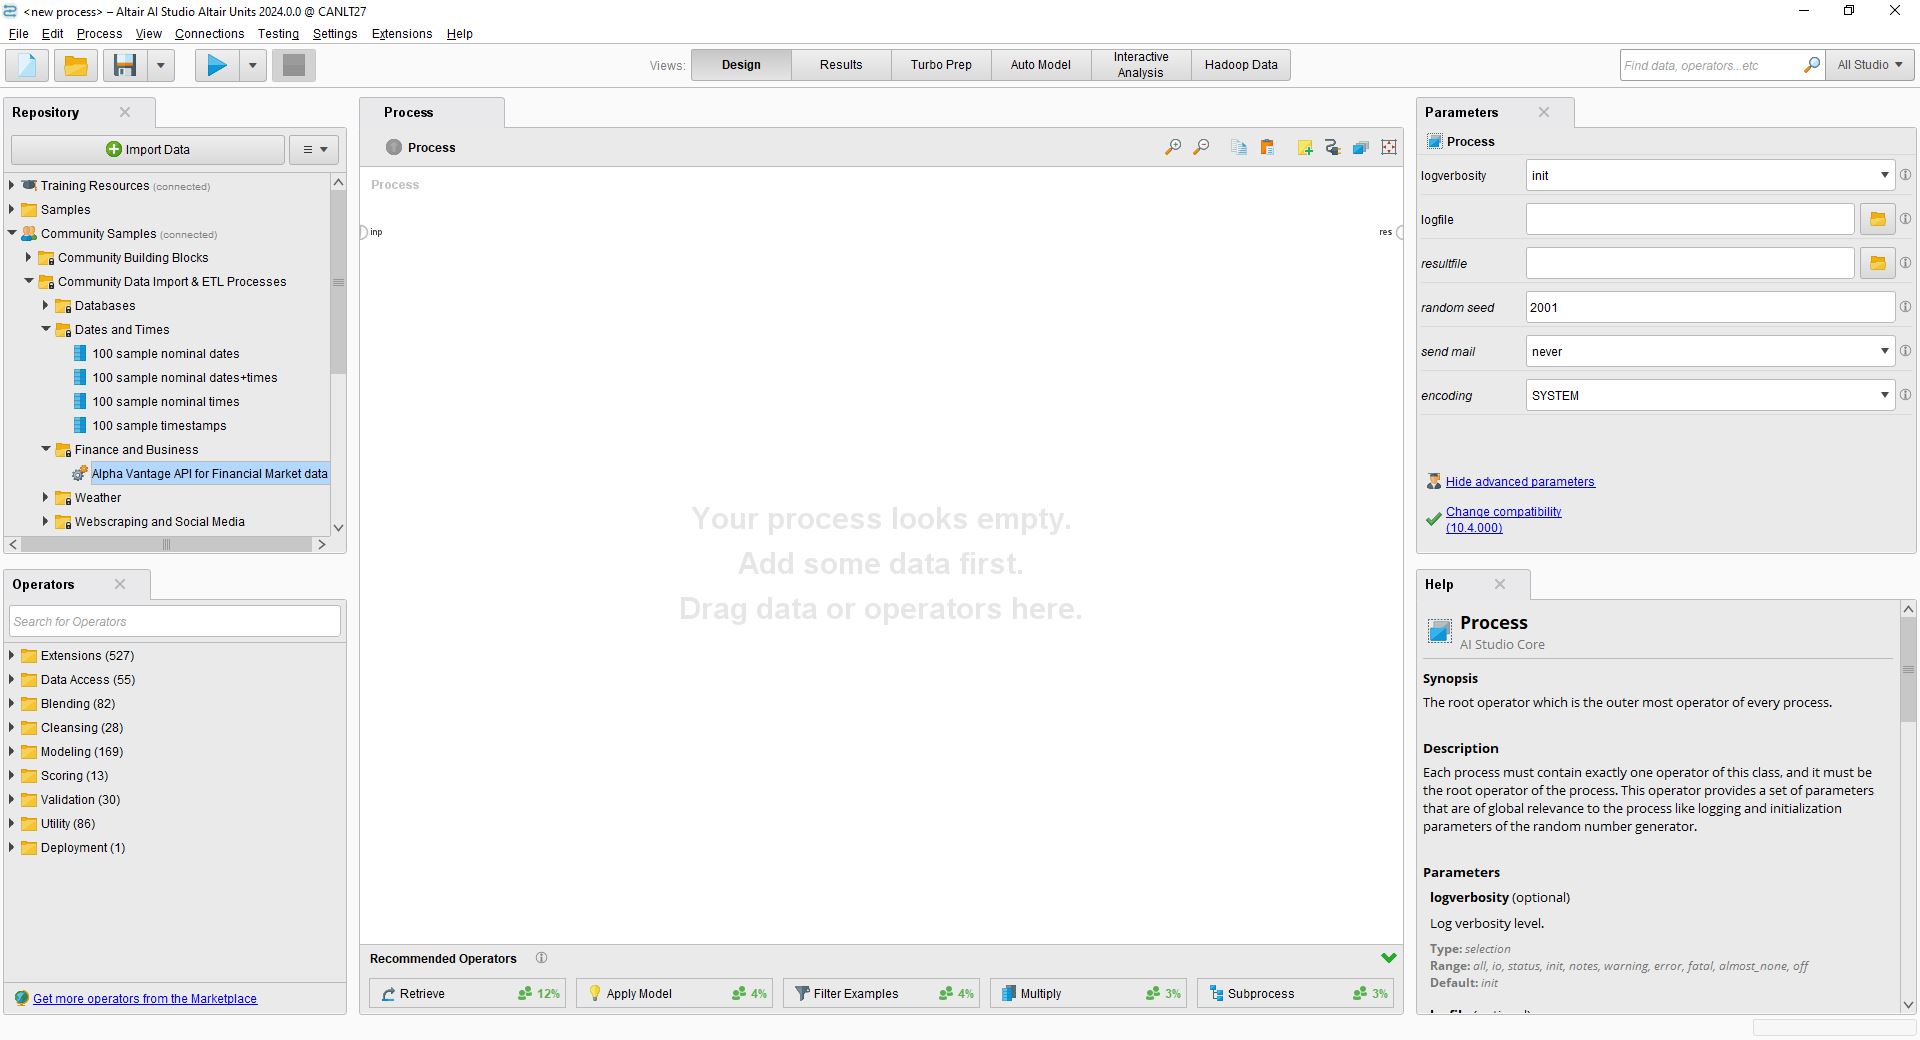
Task: Click Hide advanced parameters link
Action: (x=1519, y=482)
